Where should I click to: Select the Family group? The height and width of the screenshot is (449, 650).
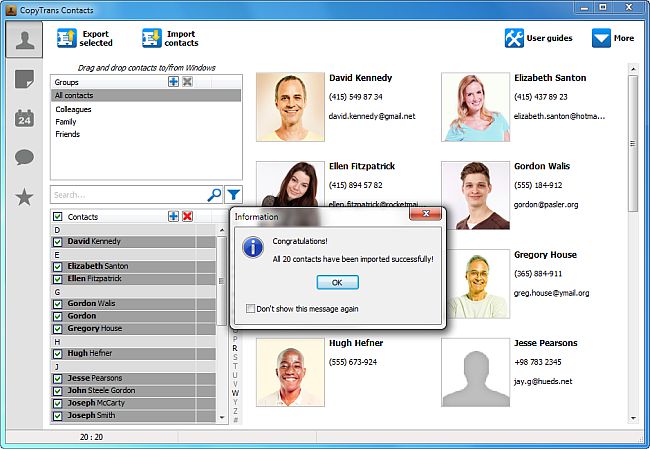tap(66, 122)
